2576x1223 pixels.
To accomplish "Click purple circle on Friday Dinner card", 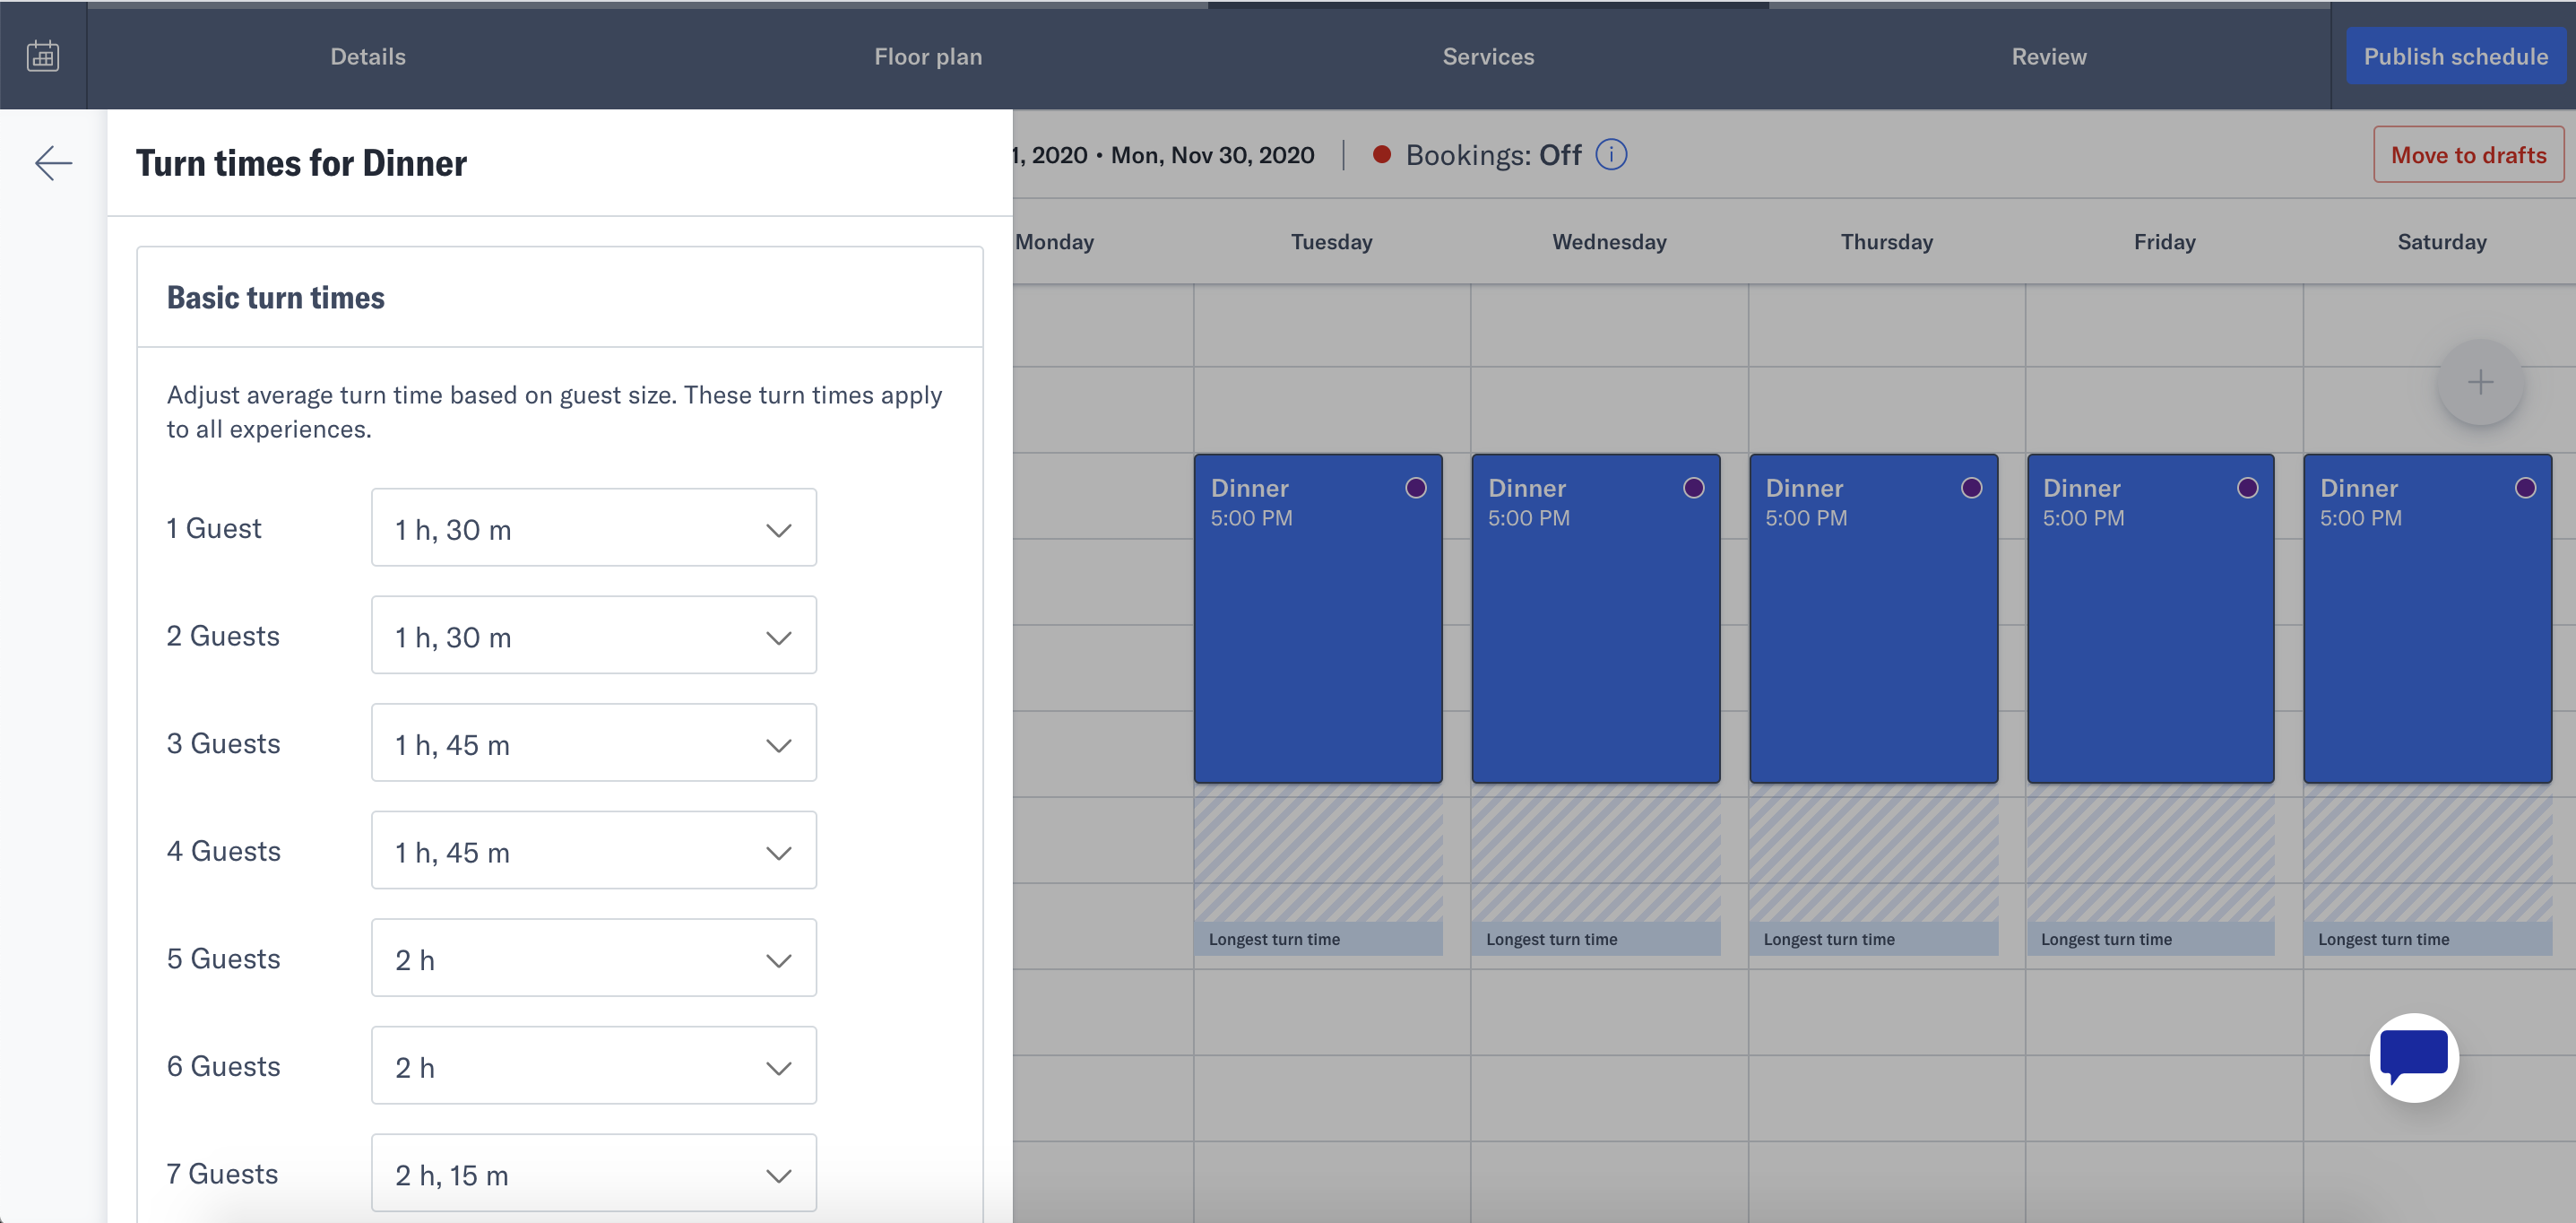I will pyautogui.click(x=2248, y=488).
